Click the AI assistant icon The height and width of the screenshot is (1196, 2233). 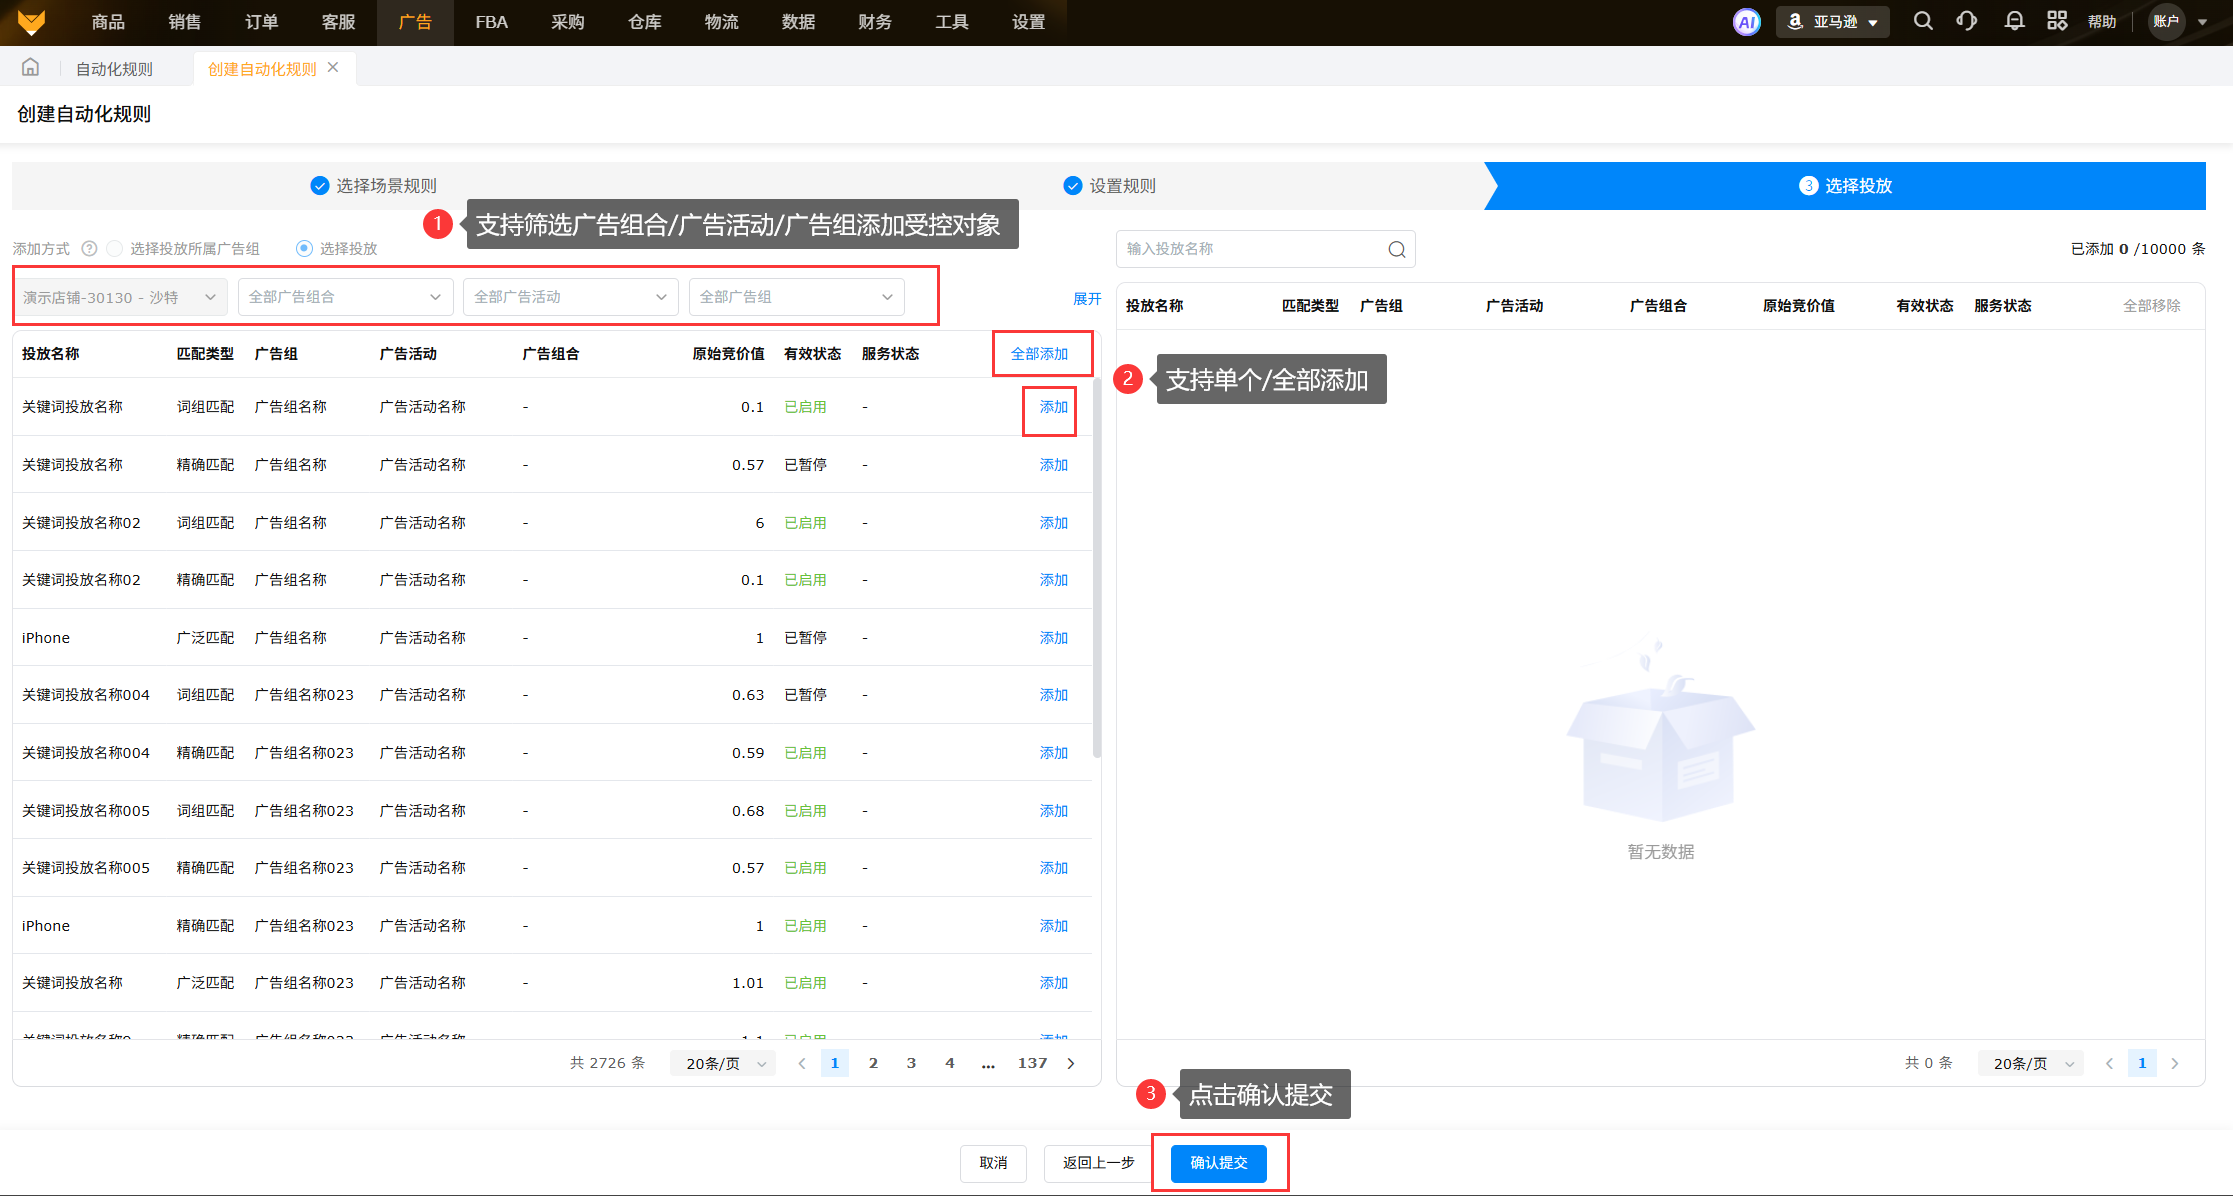(1746, 22)
